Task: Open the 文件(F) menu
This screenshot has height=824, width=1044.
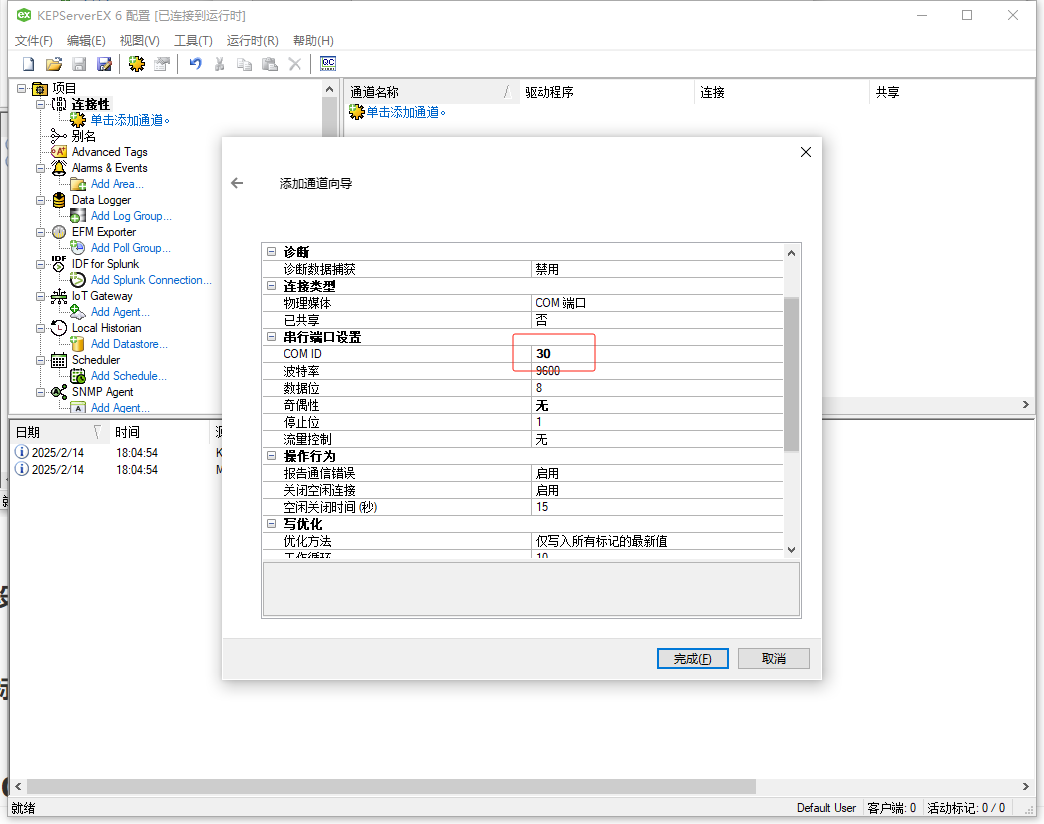Action: click(34, 41)
